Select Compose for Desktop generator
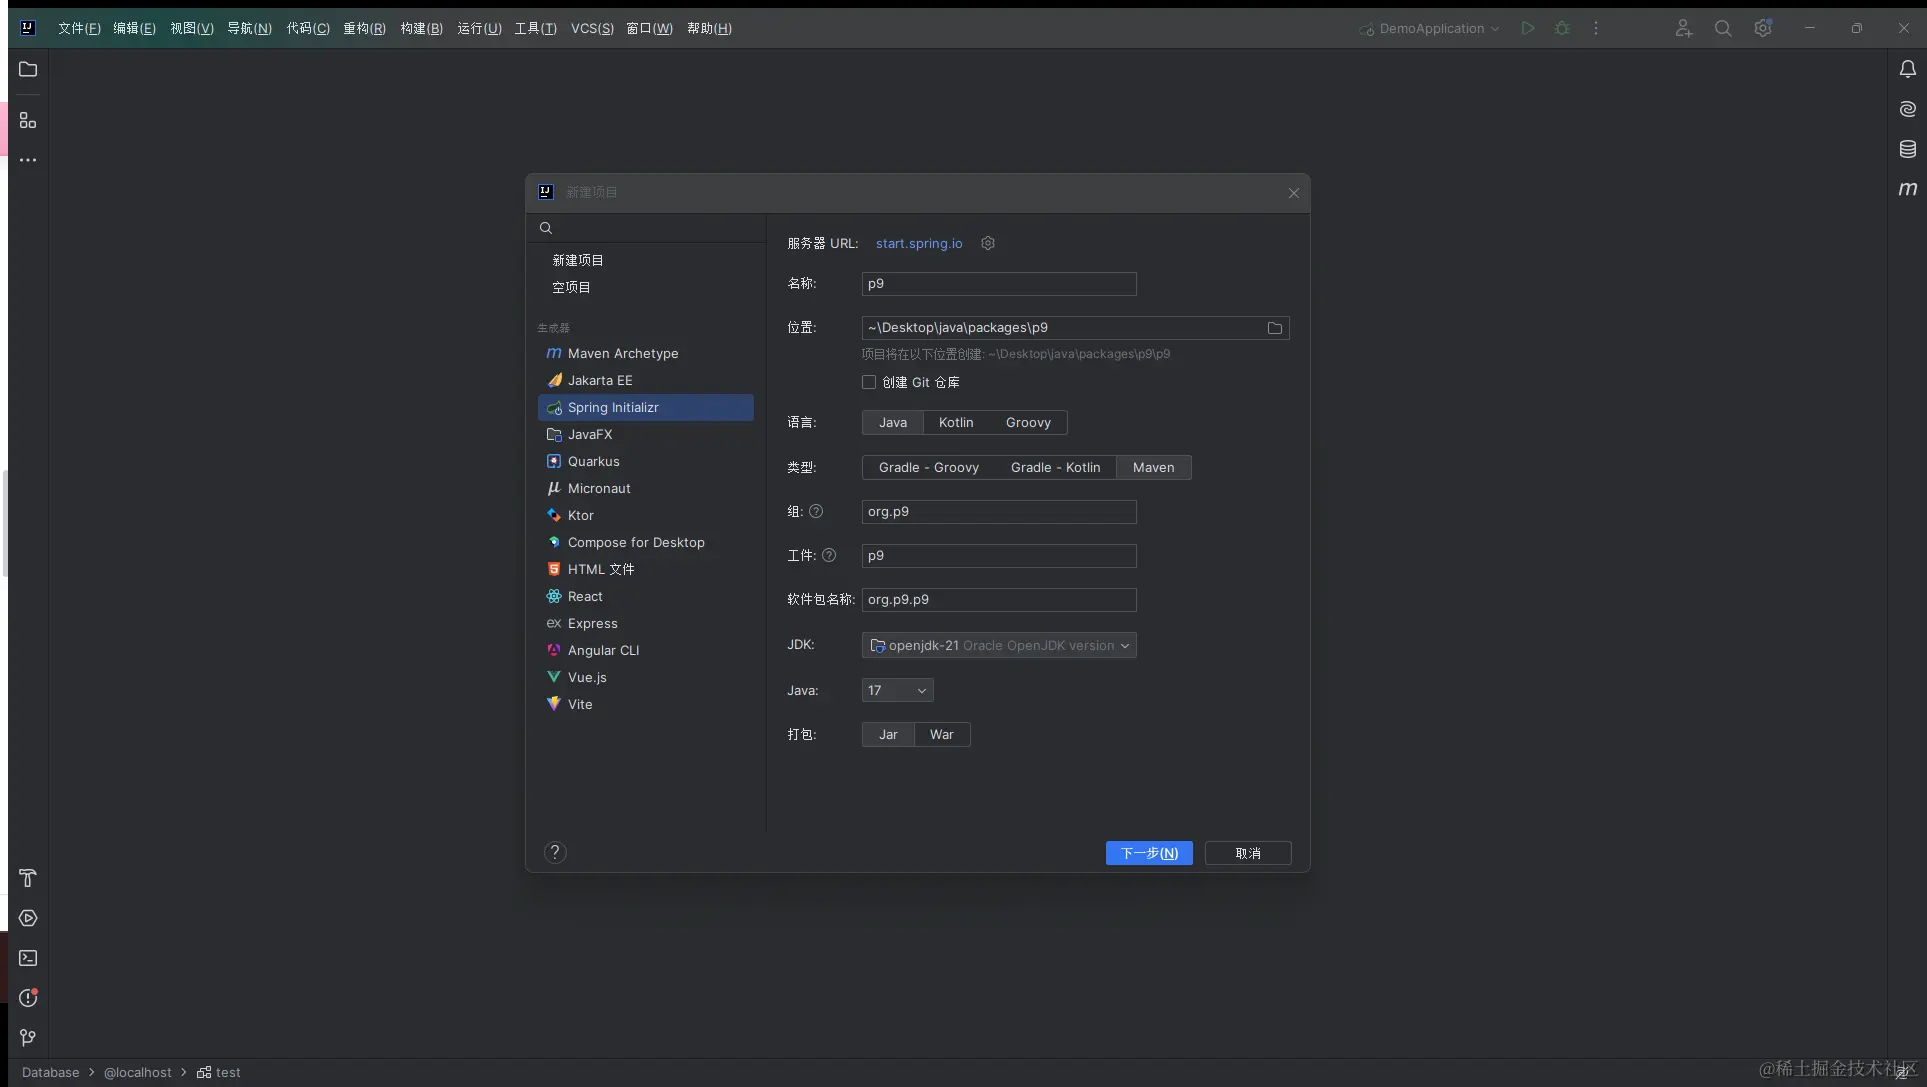The width and height of the screenshot is (1927, 1087). point(646,542)
